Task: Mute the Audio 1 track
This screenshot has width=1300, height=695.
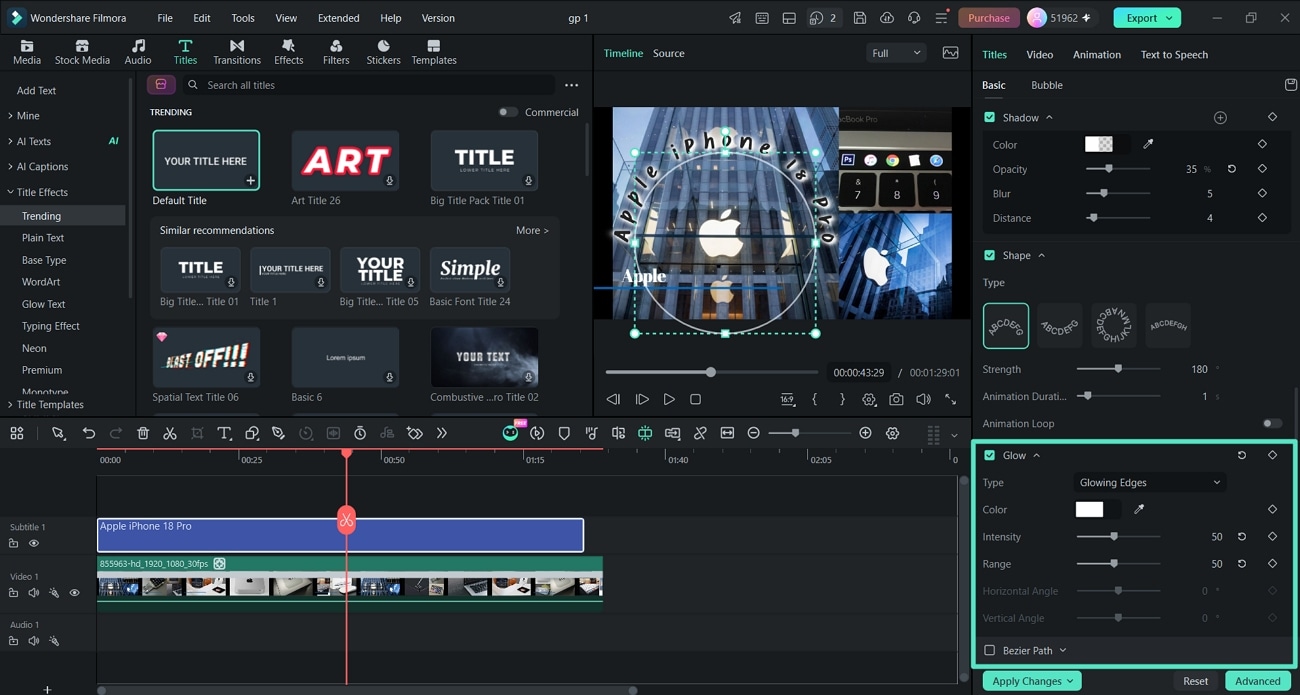Action: pyautogui.click(x=34, y=641)
